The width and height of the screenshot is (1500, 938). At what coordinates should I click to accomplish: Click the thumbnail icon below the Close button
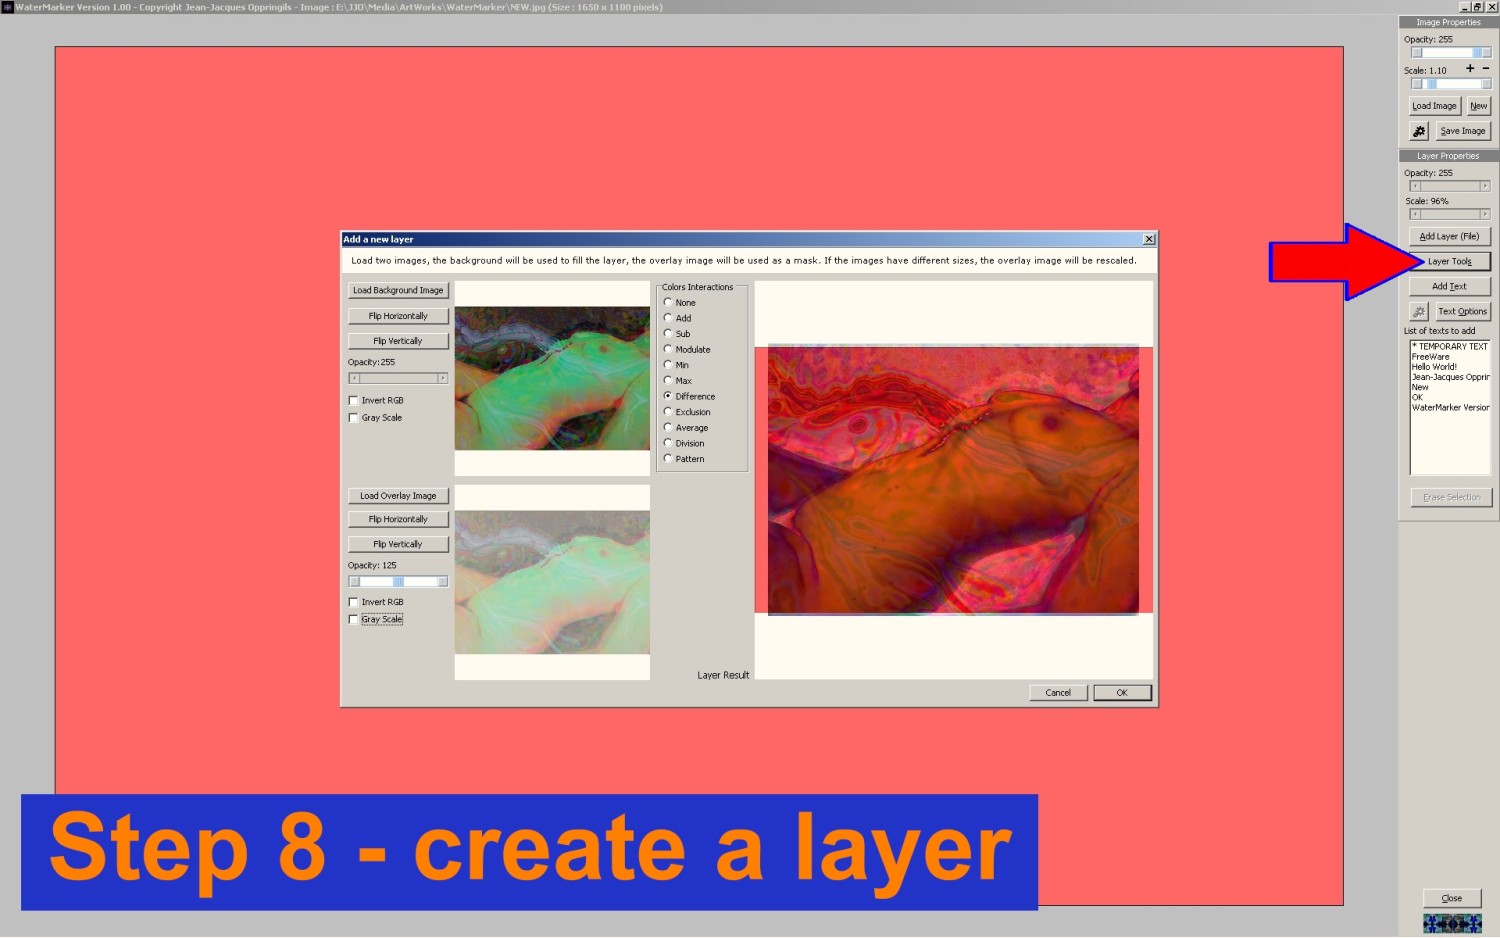[1452, 923]
